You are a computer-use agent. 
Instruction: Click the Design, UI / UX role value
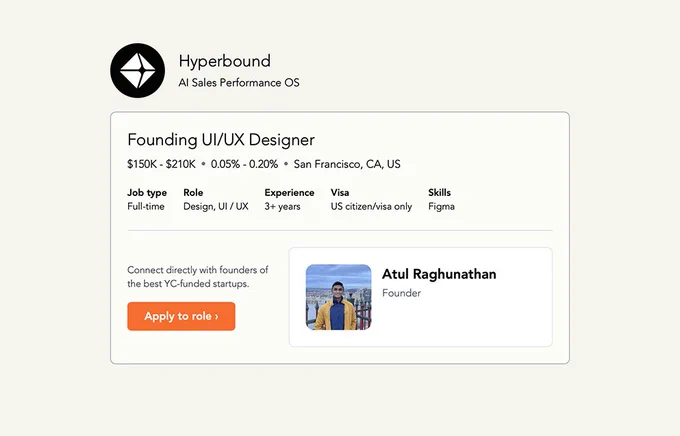click(x=216, y=207)
